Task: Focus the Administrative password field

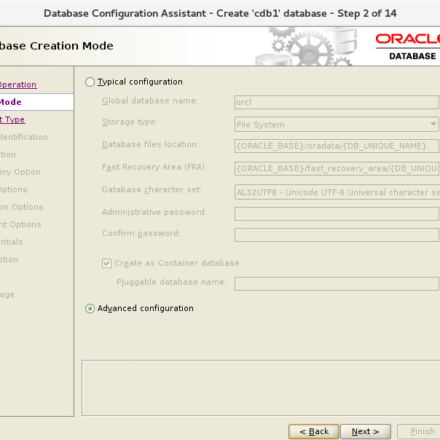Action: pos(336,214)
